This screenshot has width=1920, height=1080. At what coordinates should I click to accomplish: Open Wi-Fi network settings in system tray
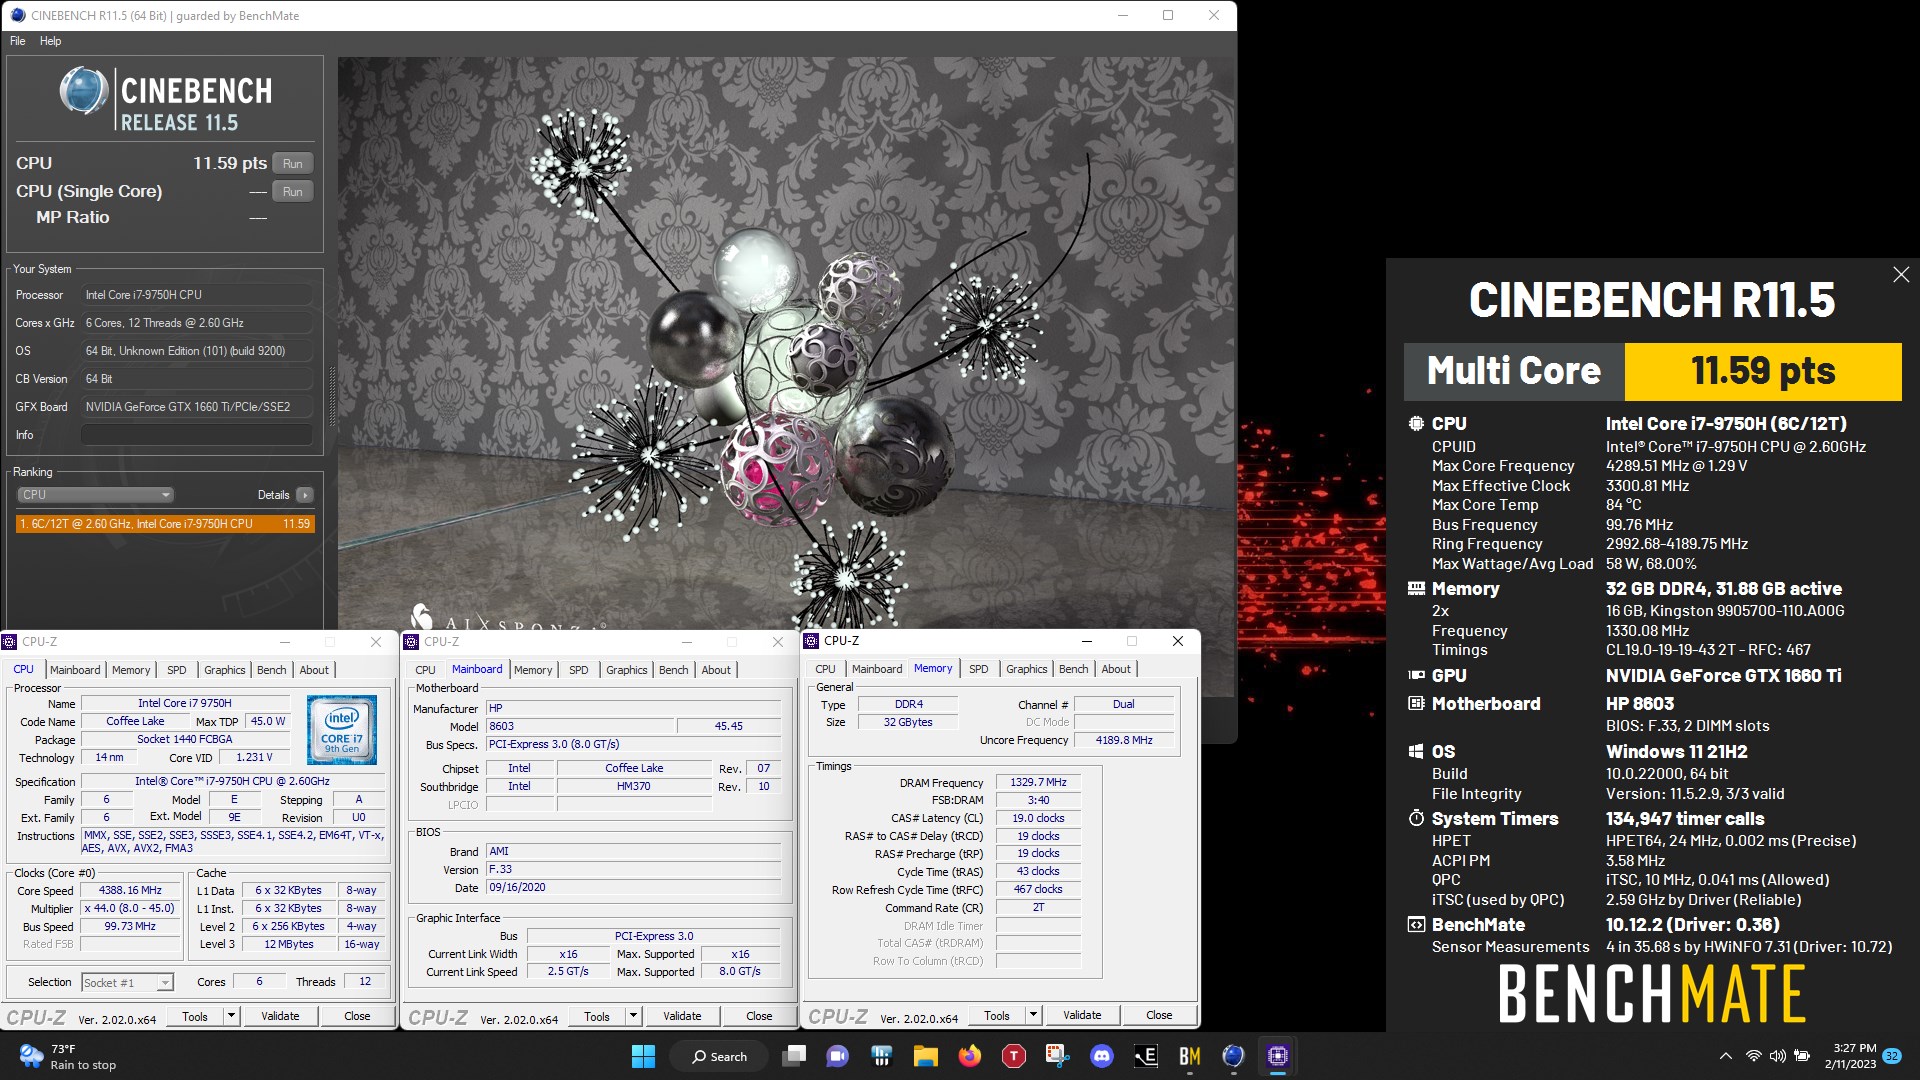pyautogui.click(x=1753, y=1056)
